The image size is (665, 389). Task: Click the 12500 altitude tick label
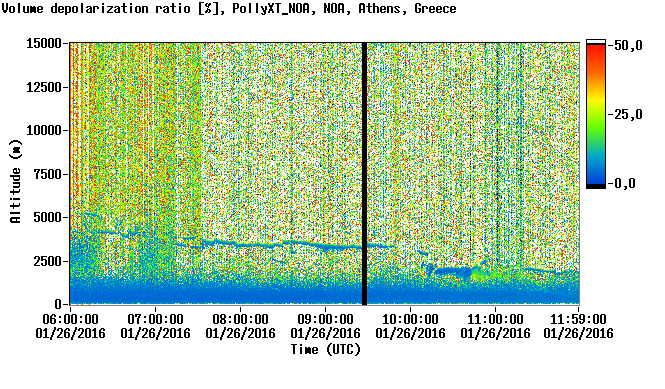pyautogui.click(x=44, y=87)
